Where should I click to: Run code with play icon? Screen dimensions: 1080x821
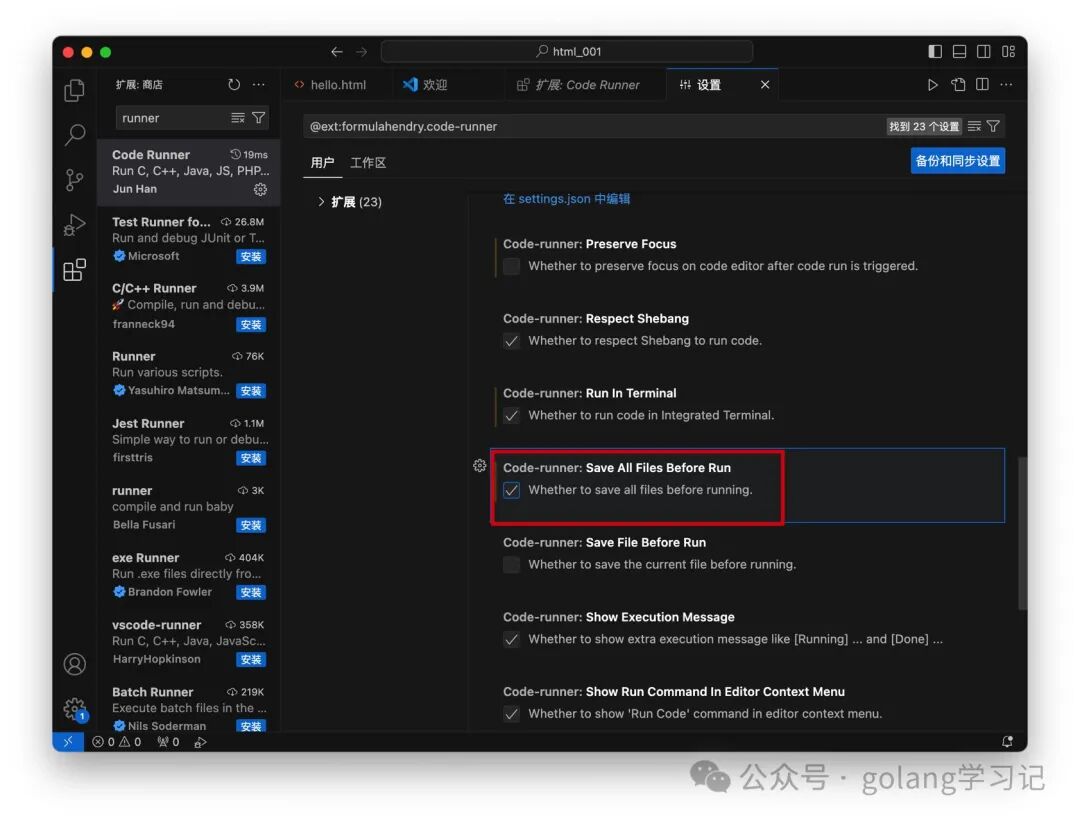933,85
